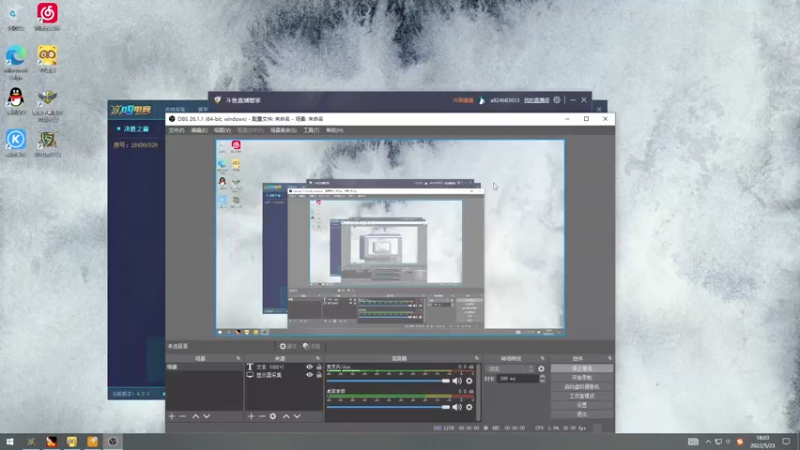Click the Start Recording button in Controls
Image resolution: width=800 pixels, height=450 pixels.
pos(582,378)
